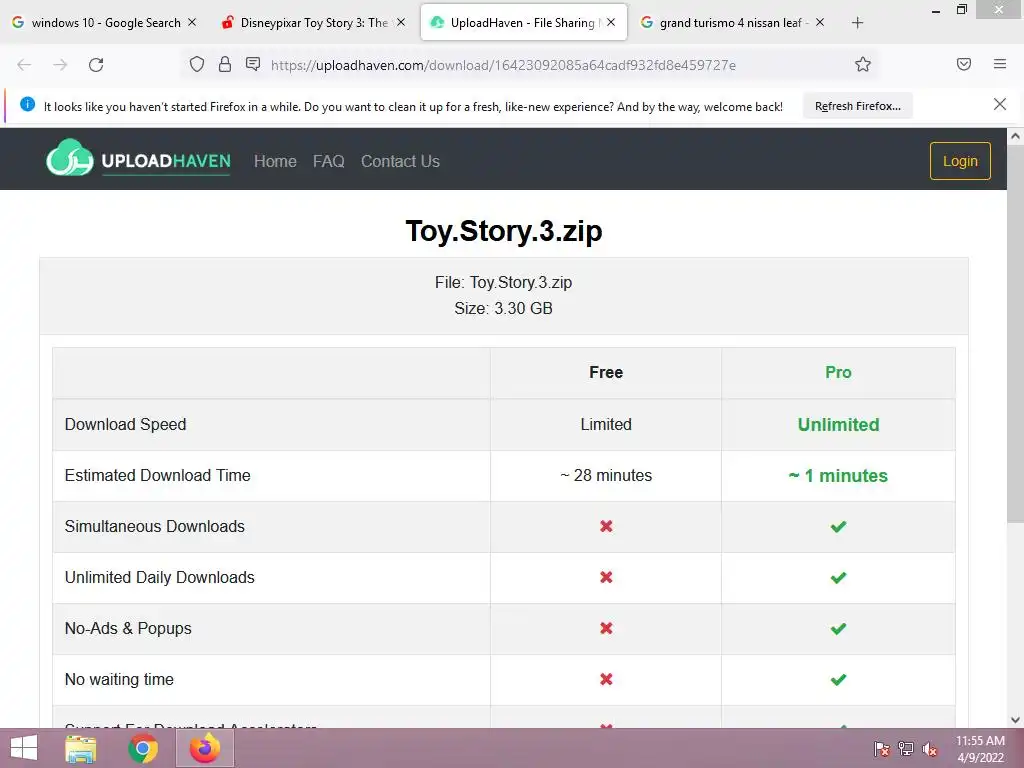Viewport: 1024px width, 768px height.
Task: Open tracking protection shield icon
Action: pos(197,64)
